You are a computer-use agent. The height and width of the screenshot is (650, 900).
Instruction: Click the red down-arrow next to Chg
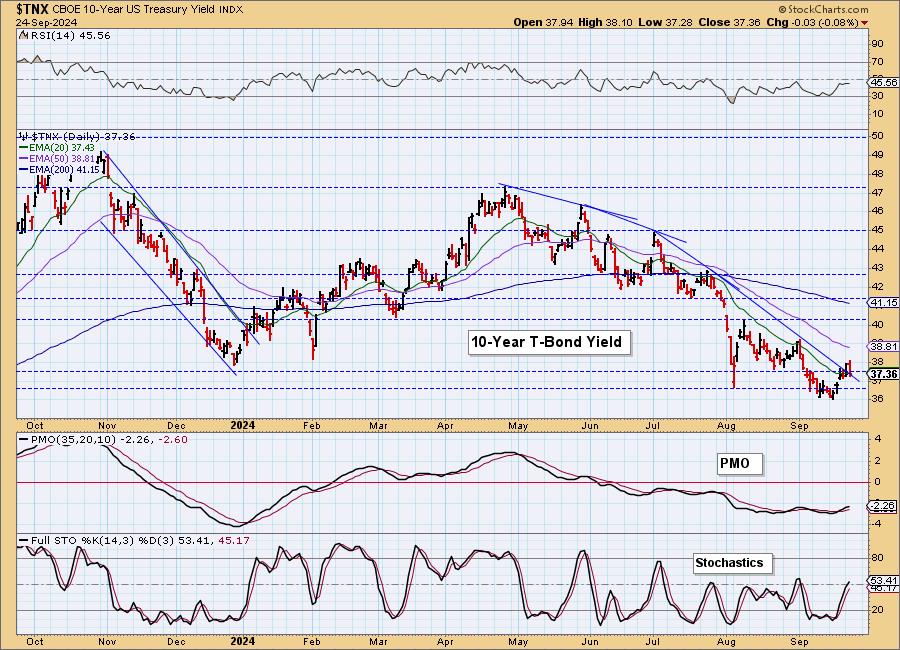tap(864, 23)
